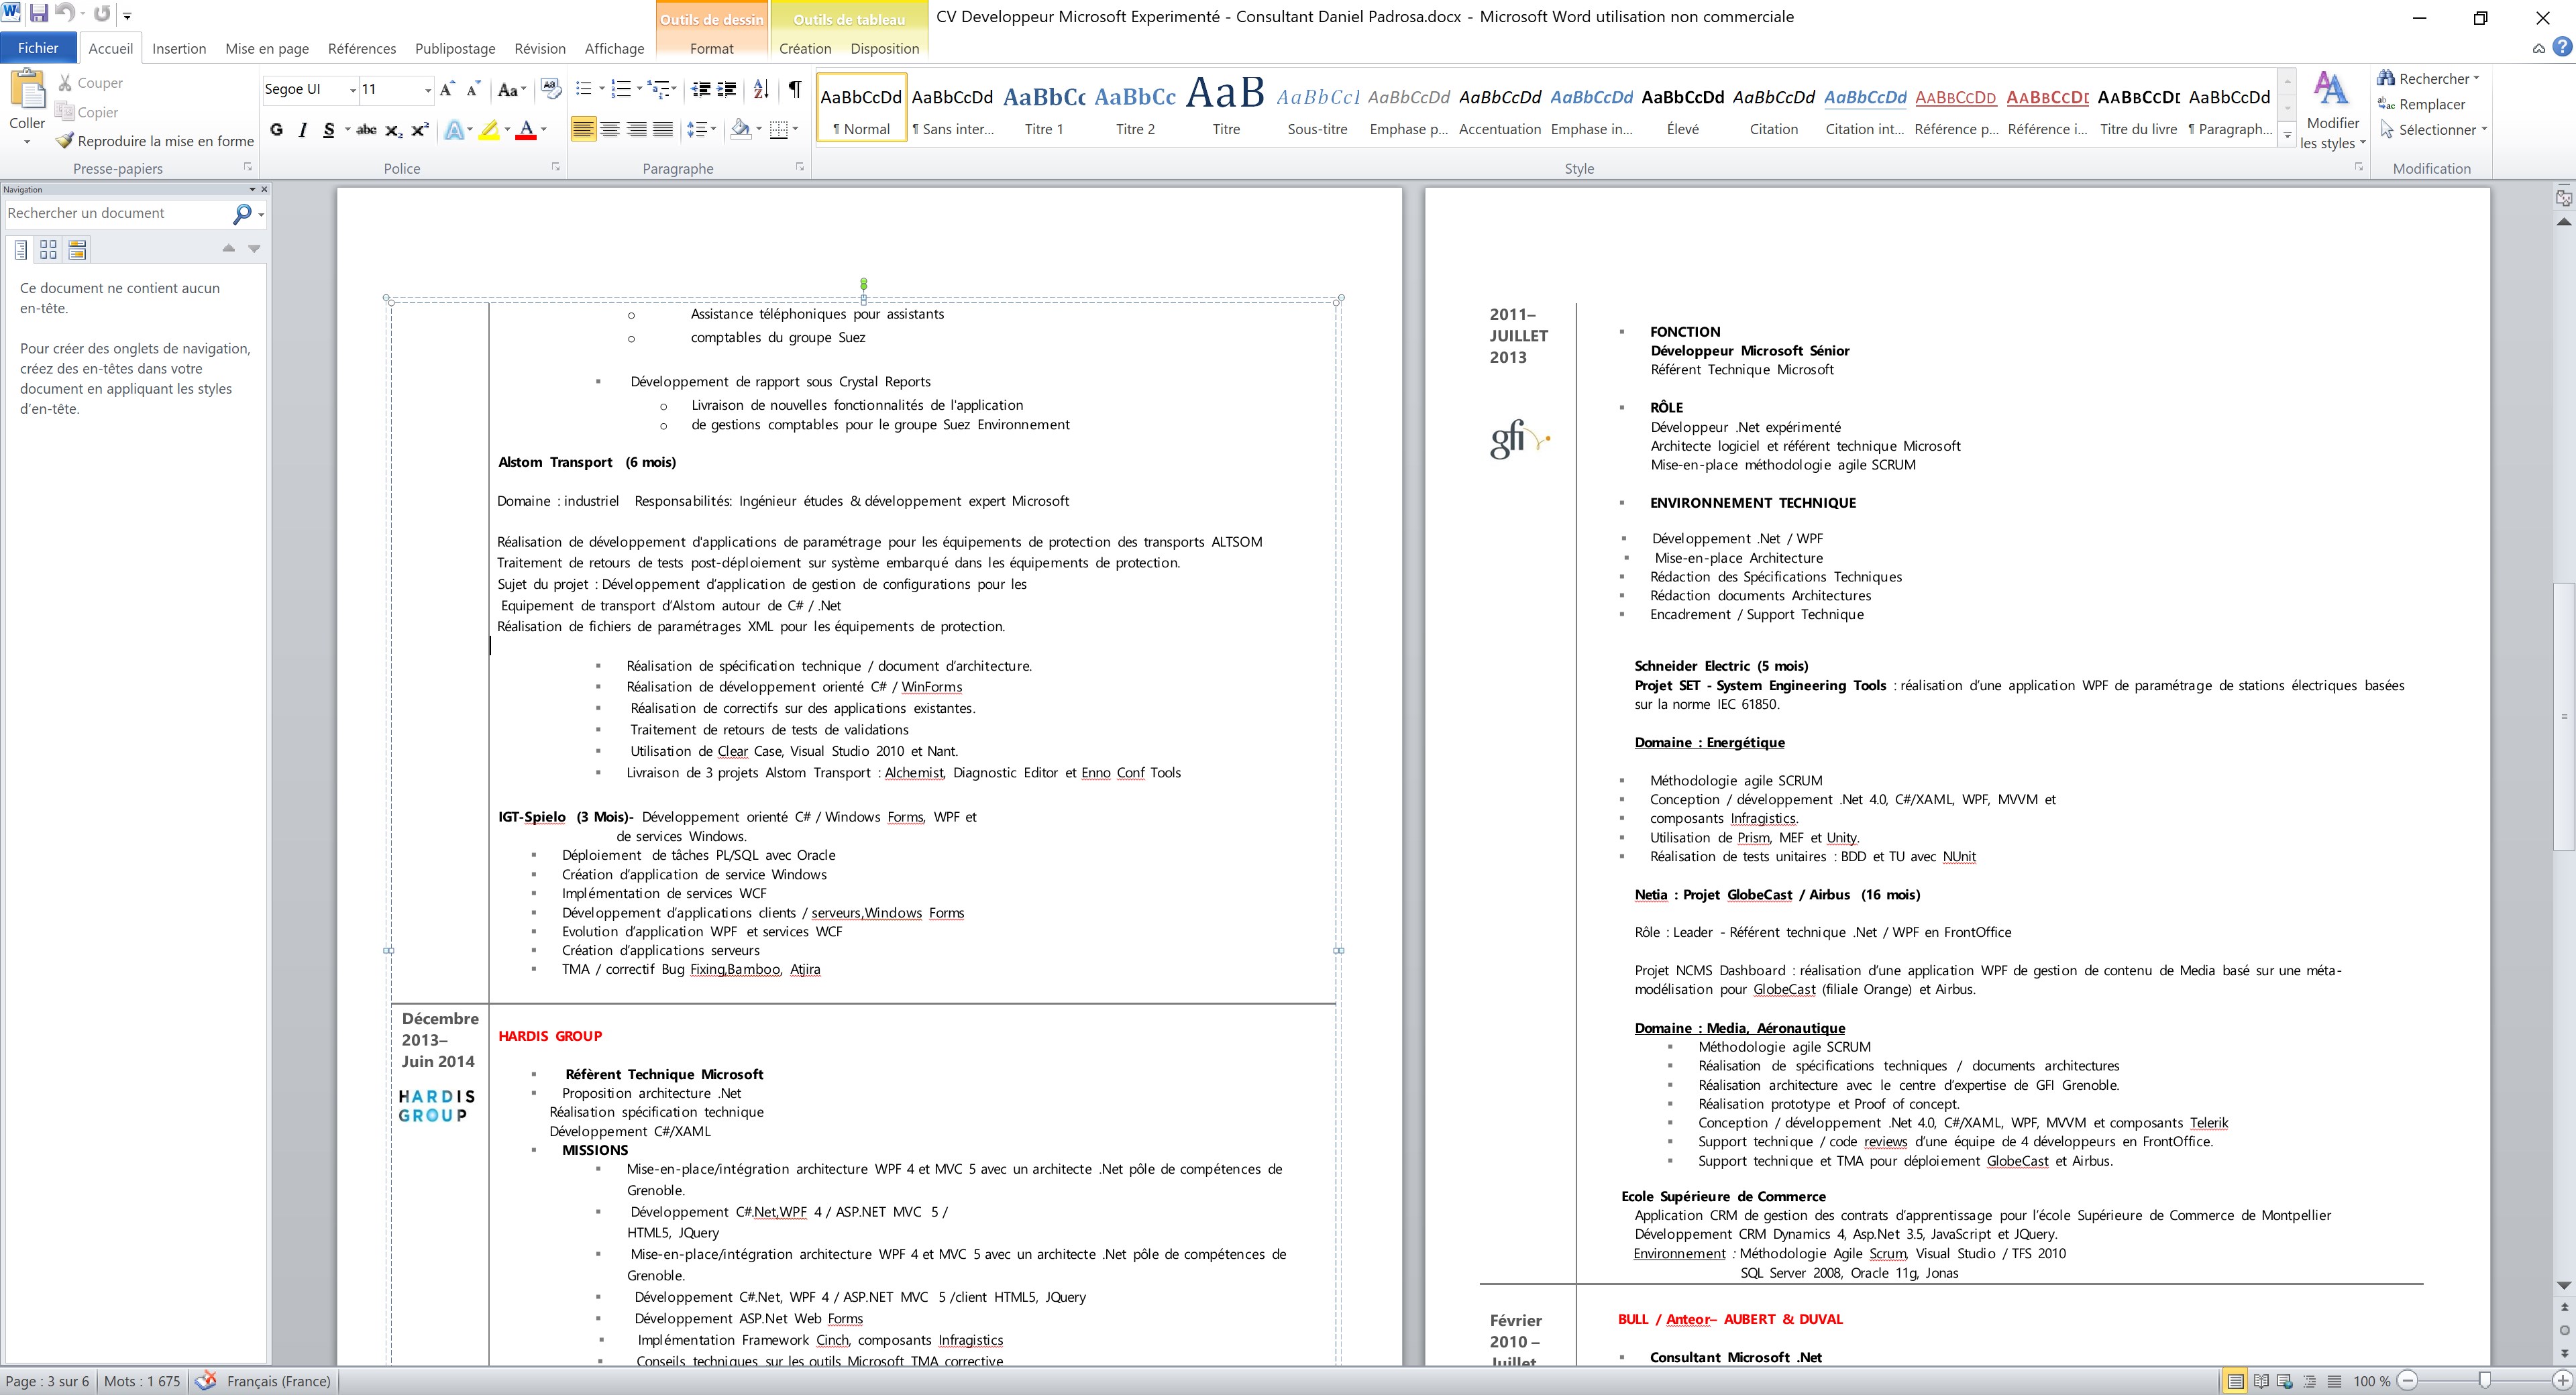Click the Rechercher un document field
This screenshot has width=2576, height=1395.
point(115,213)
